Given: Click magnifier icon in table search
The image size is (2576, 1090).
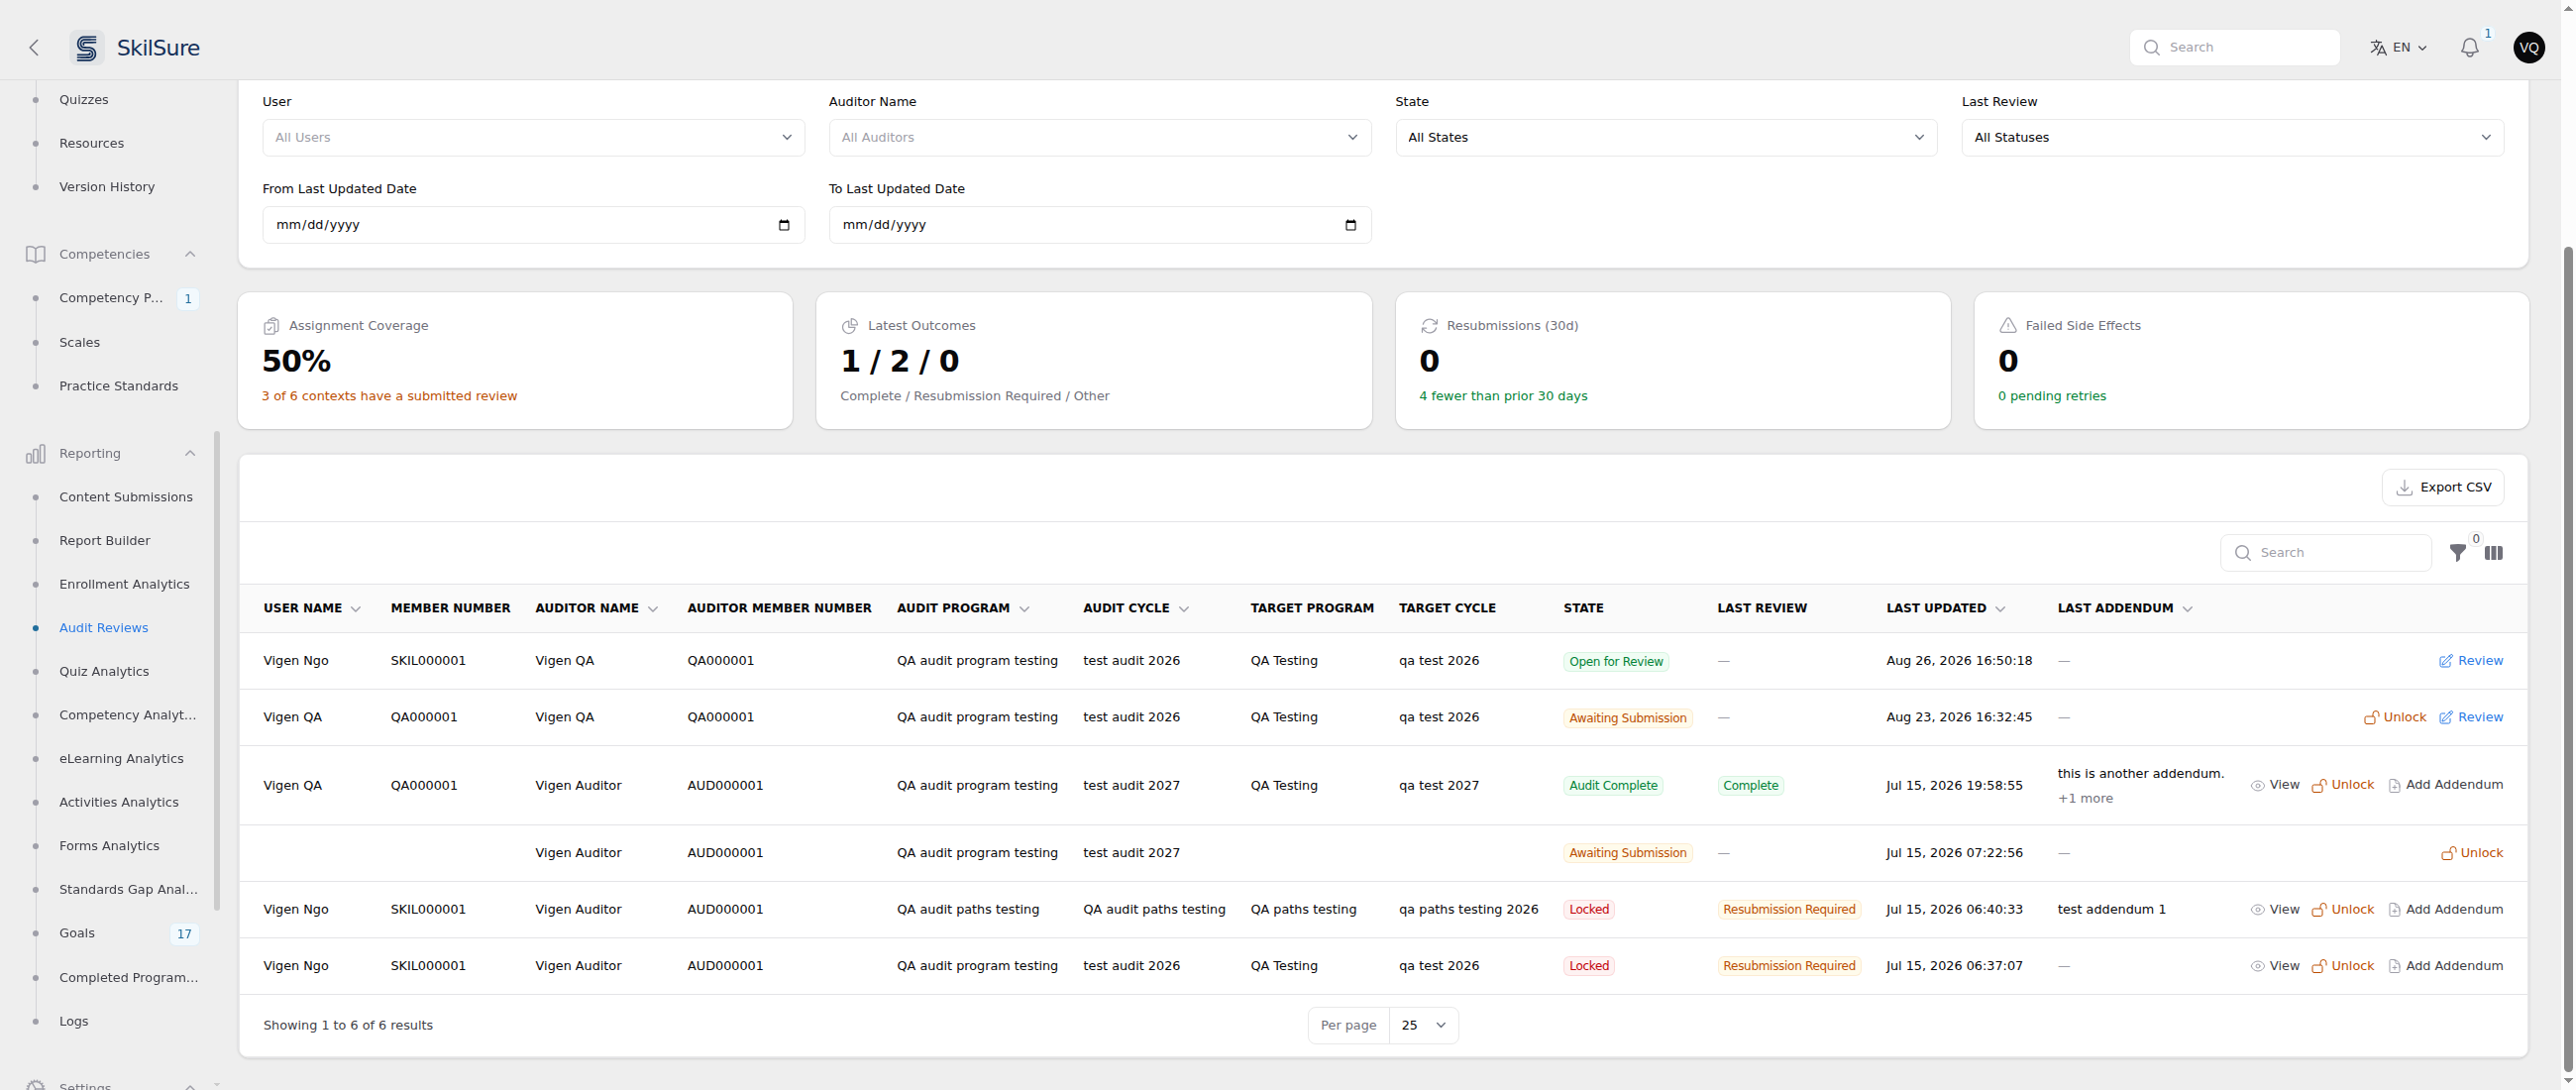Looking at the screenshot, I should point(2243,553).
